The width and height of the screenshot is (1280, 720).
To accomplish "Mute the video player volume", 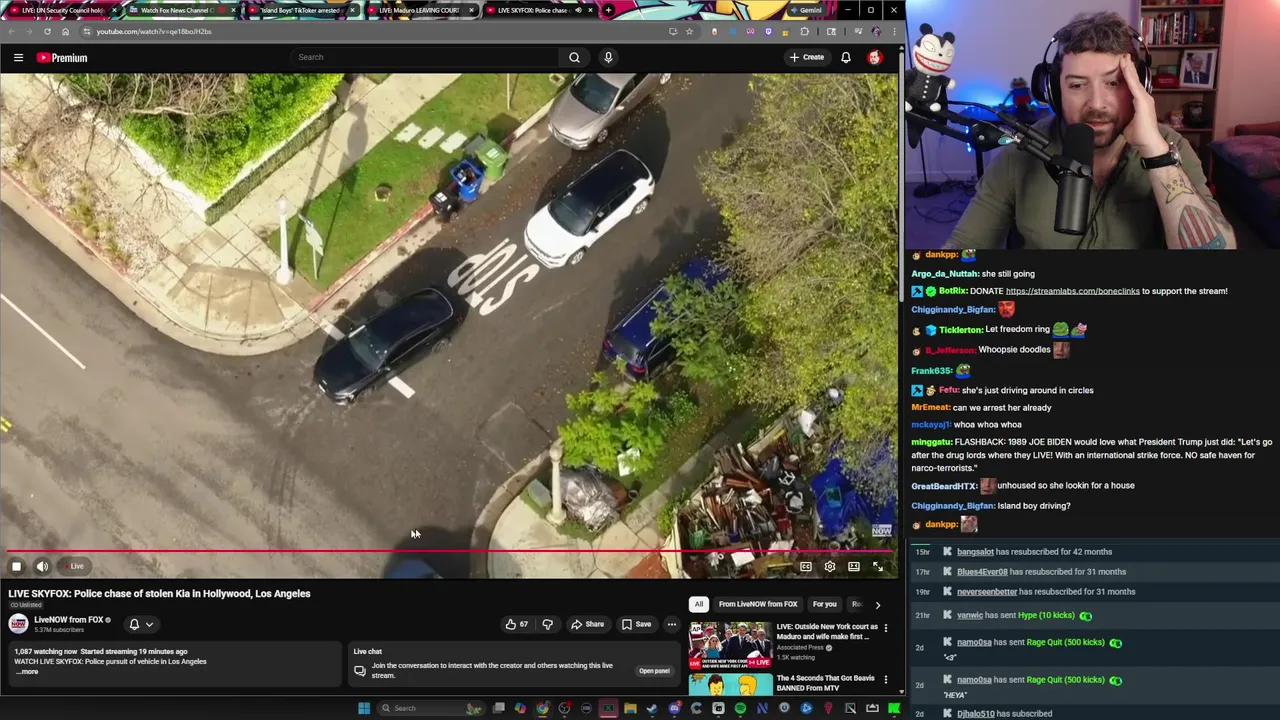I will coord(42,566).
